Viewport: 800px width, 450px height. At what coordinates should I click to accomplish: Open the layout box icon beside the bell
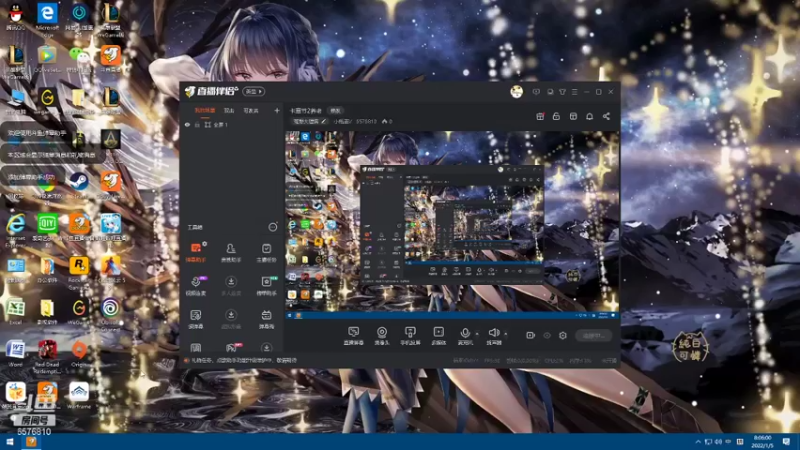(573, 116)
